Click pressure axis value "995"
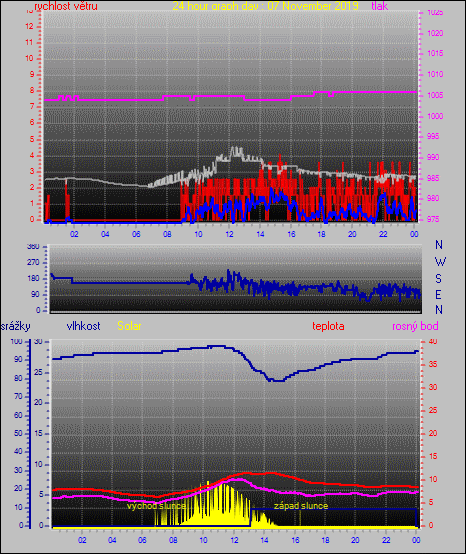This screenshot has height=554, width=466. click(x=433, y=136)
